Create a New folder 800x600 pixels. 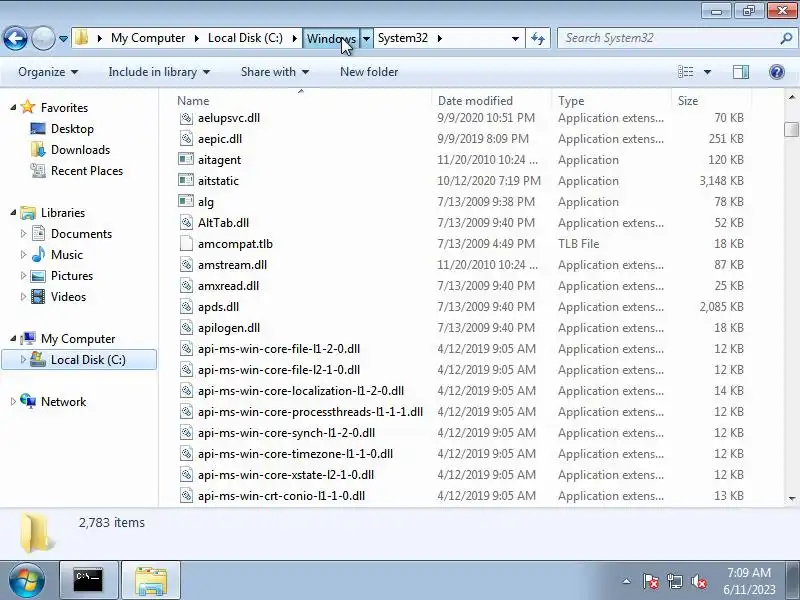[x=369, y=72]
